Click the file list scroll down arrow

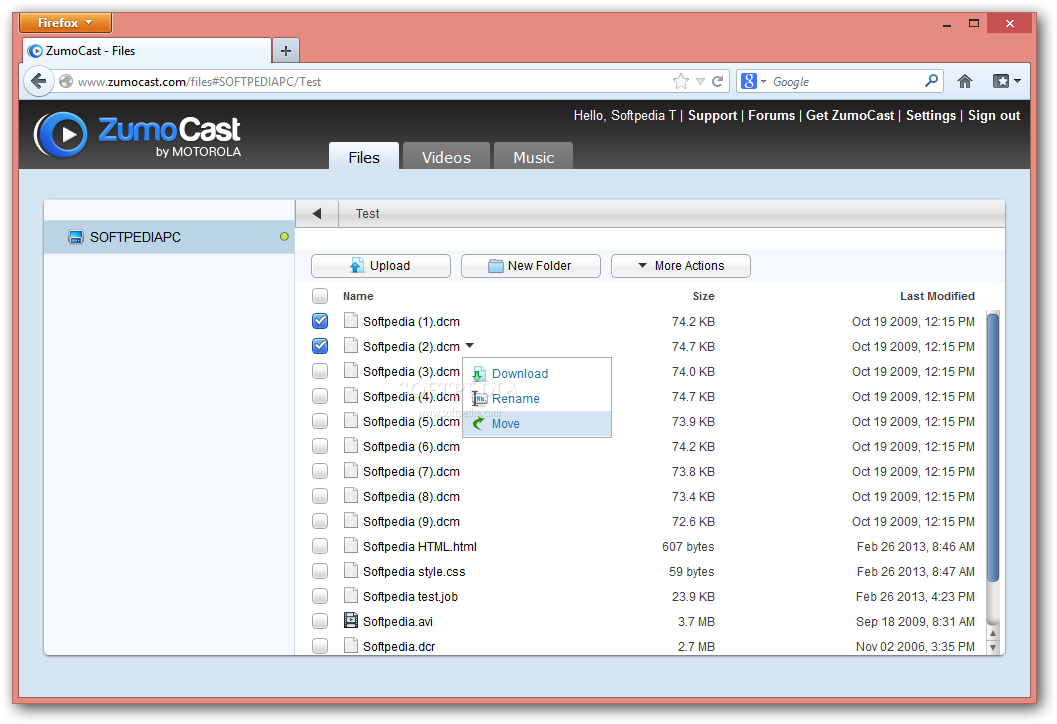pyautogui.click(x=992, y=647)
